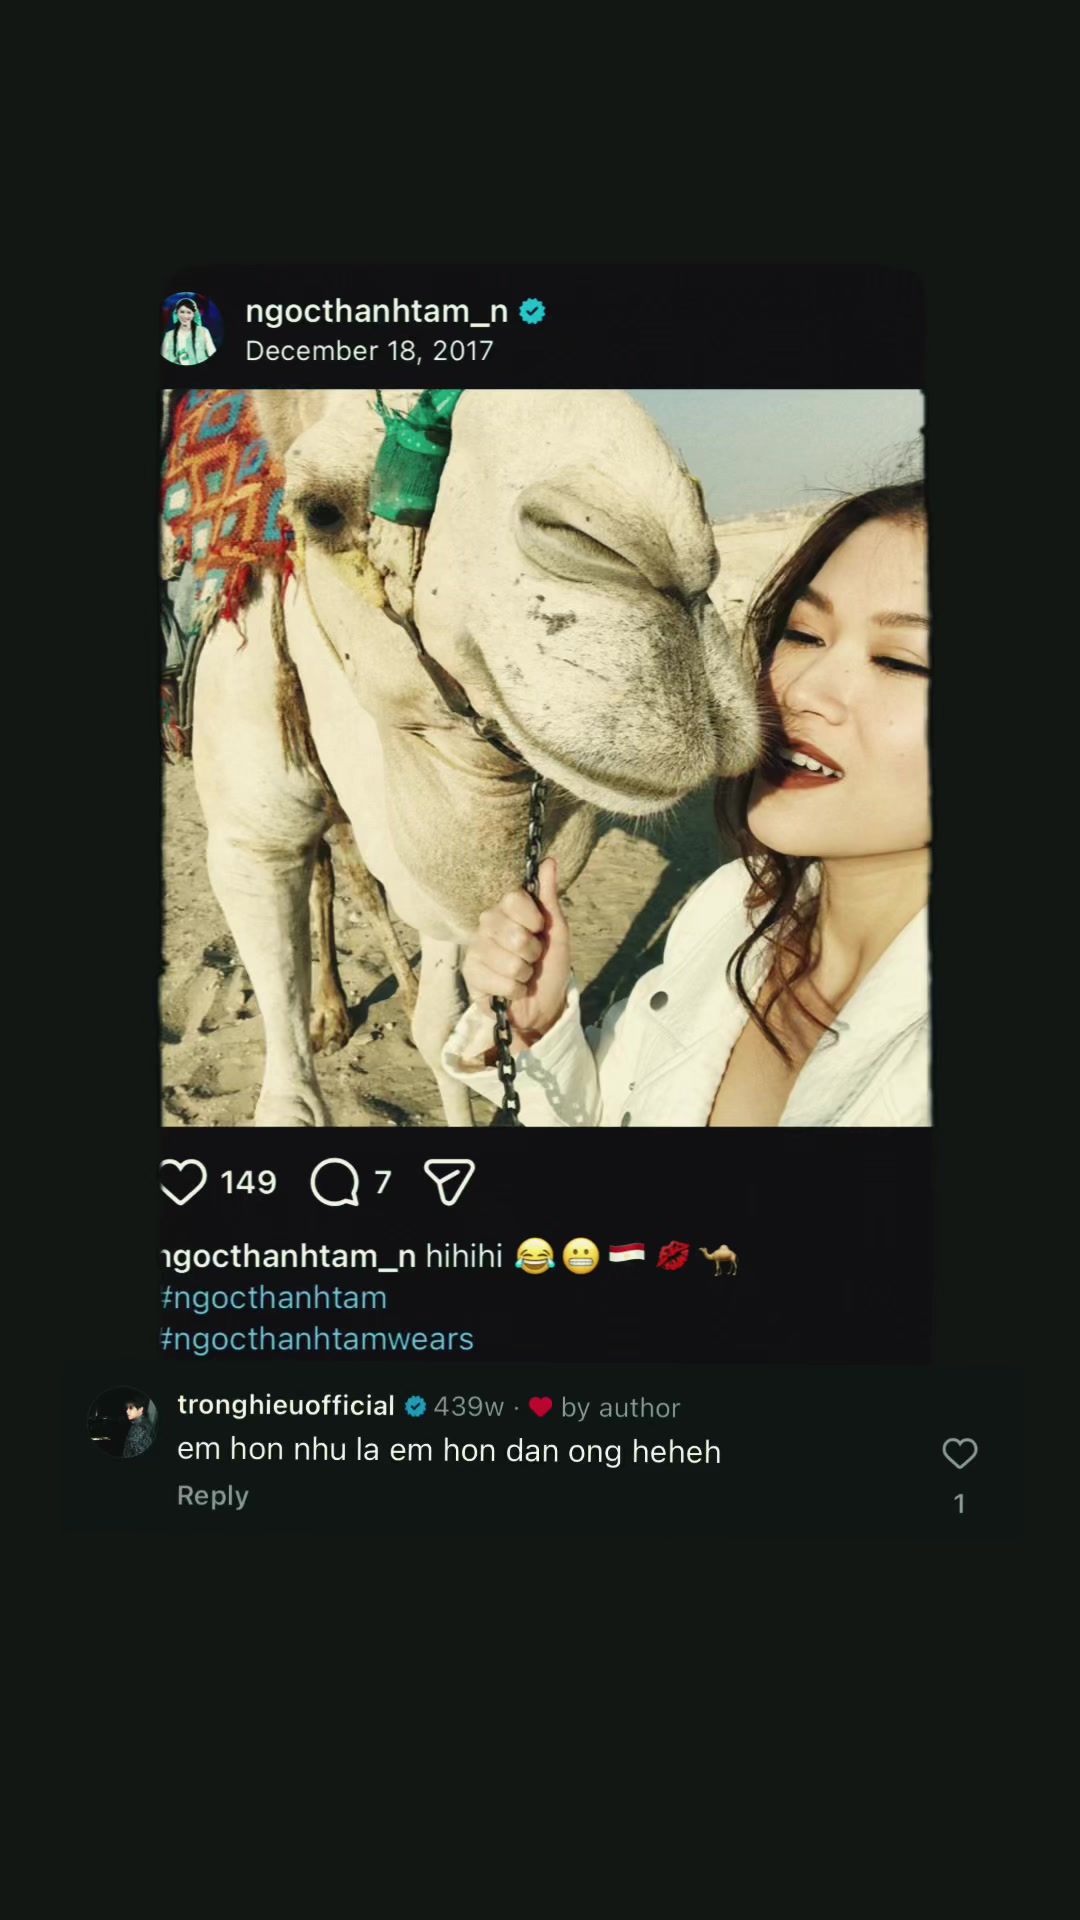The height and width of the screenshot is (1920, 1080).
Task: Click the red heart liked by author
Action: point(540,1407)
